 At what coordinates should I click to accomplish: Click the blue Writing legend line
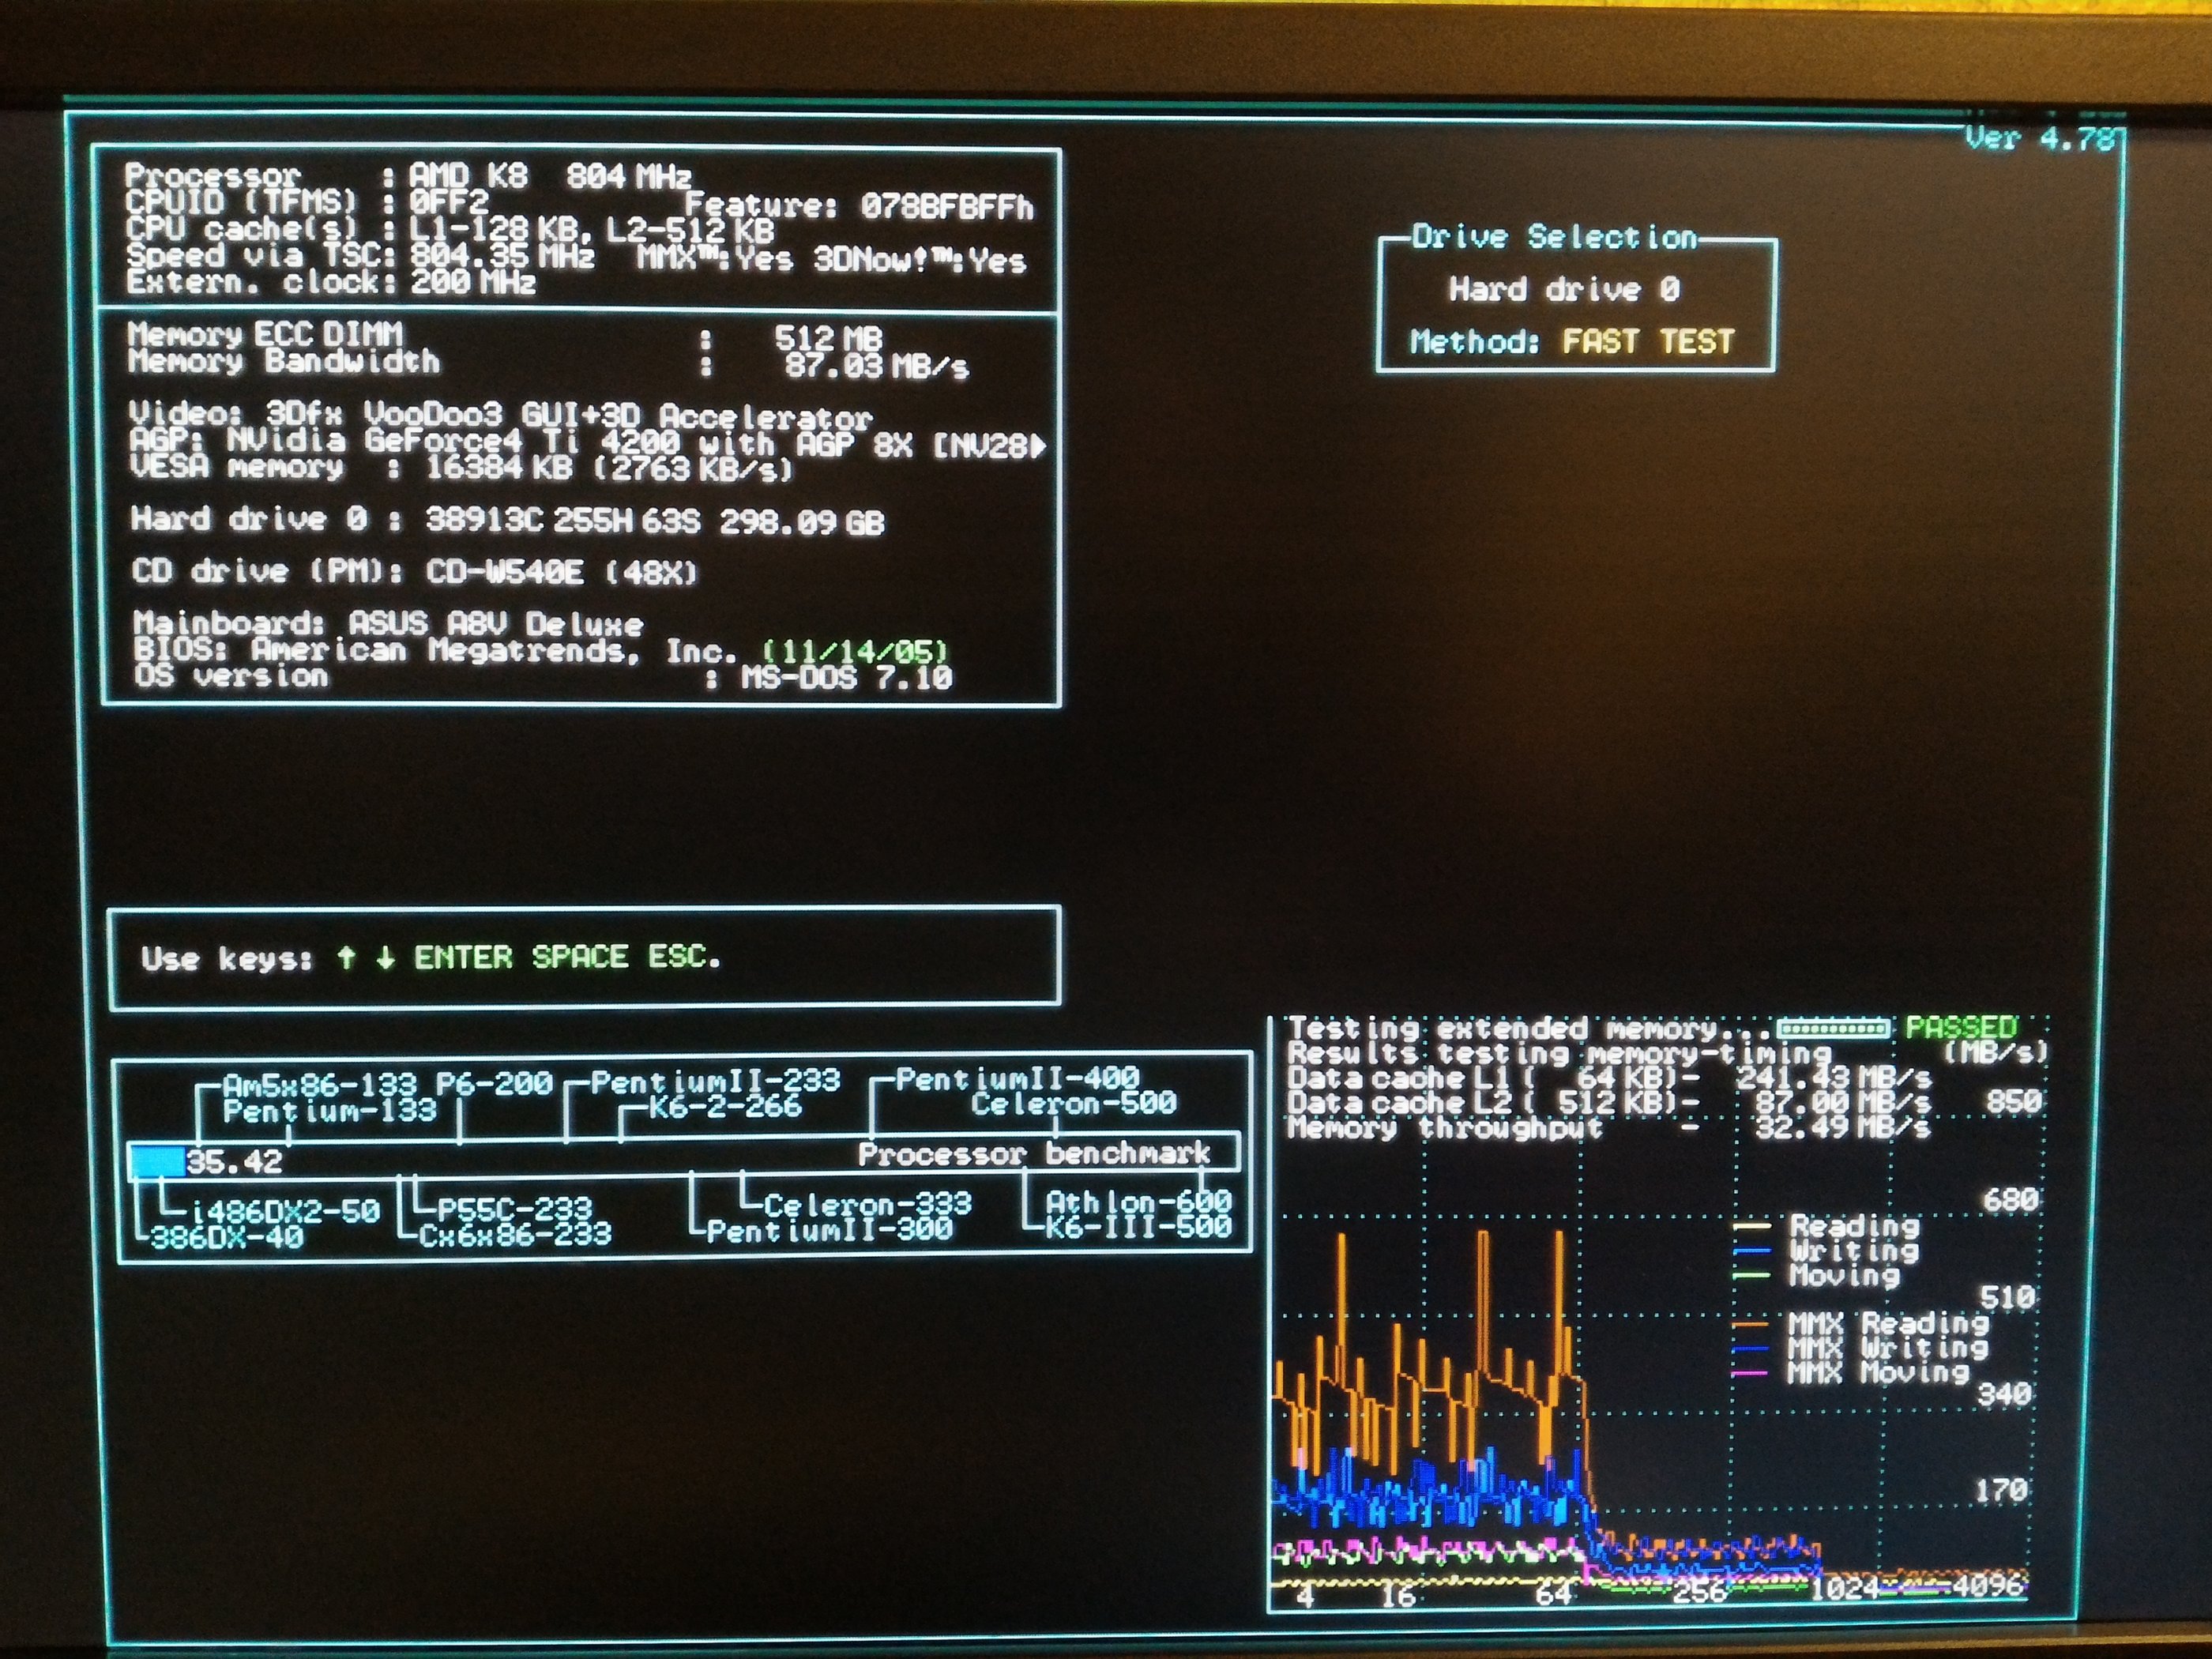tap(1752, 1250)
